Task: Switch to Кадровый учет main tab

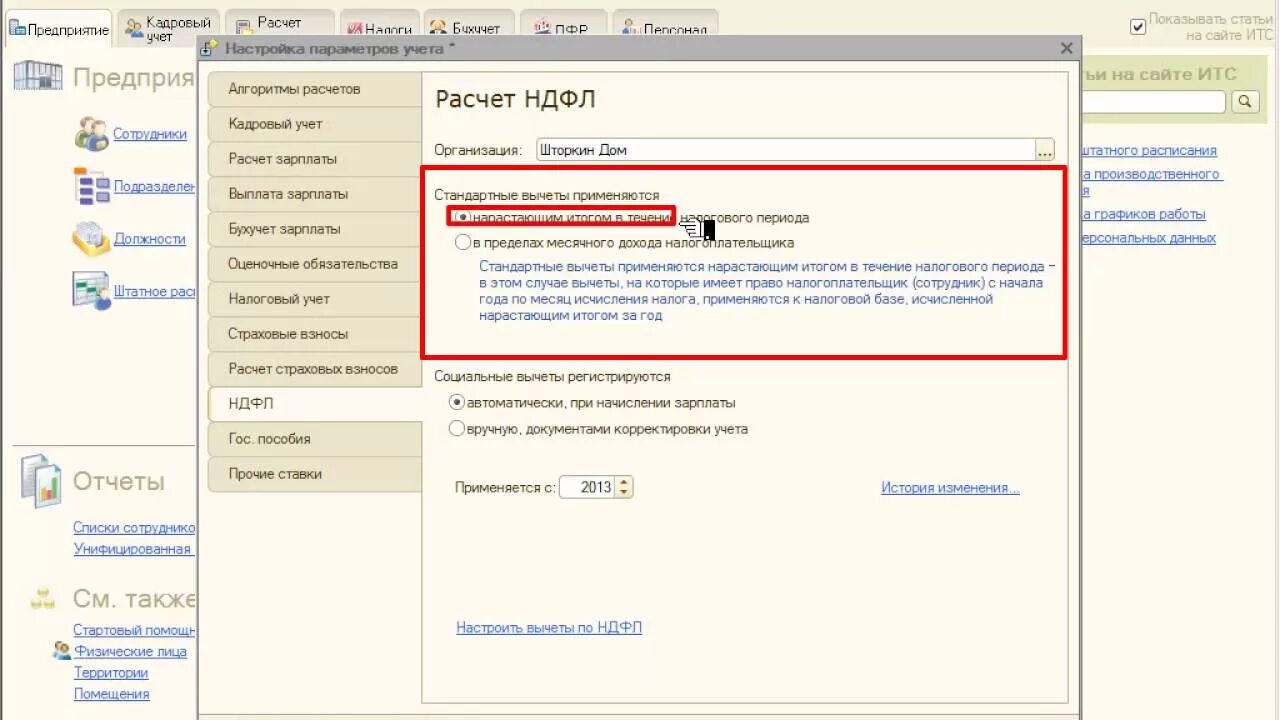Action: click(x=168, y=28)
